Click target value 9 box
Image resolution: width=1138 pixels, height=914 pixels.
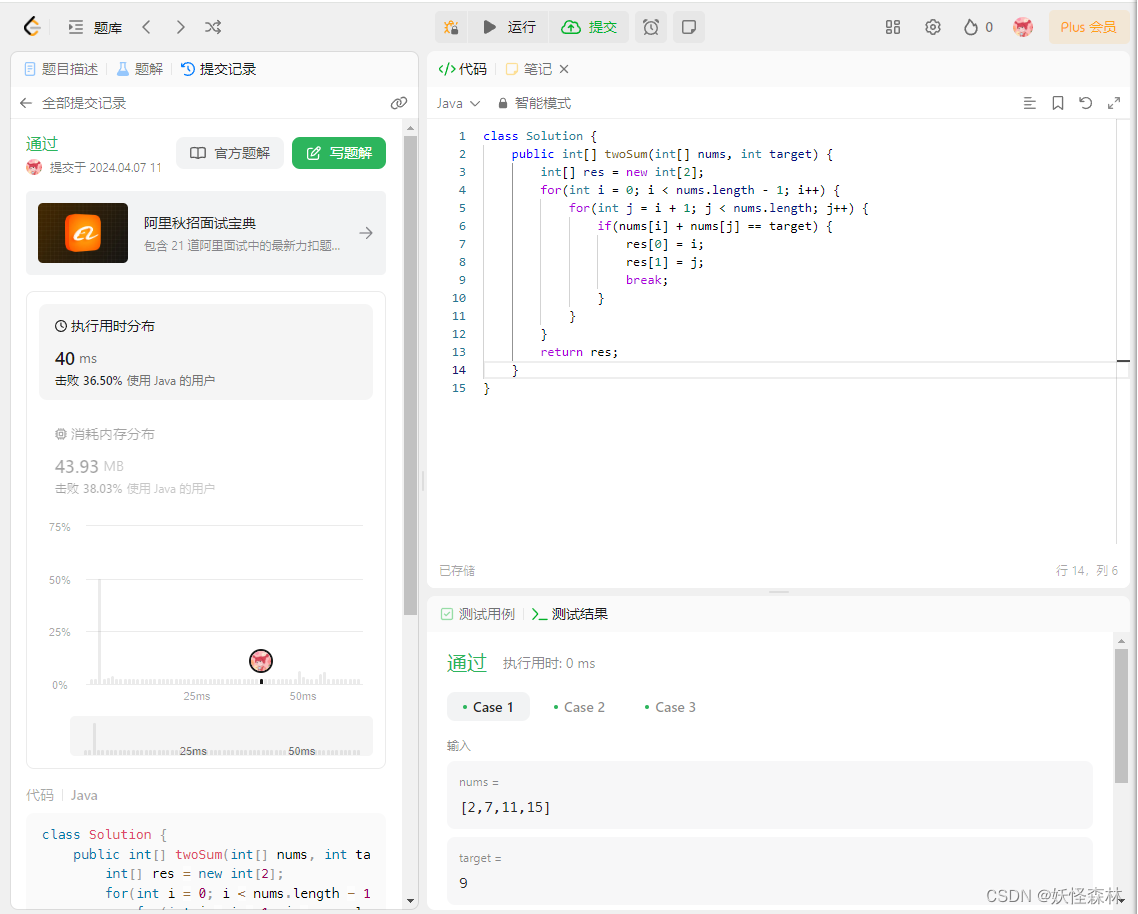tap(769, 870)
